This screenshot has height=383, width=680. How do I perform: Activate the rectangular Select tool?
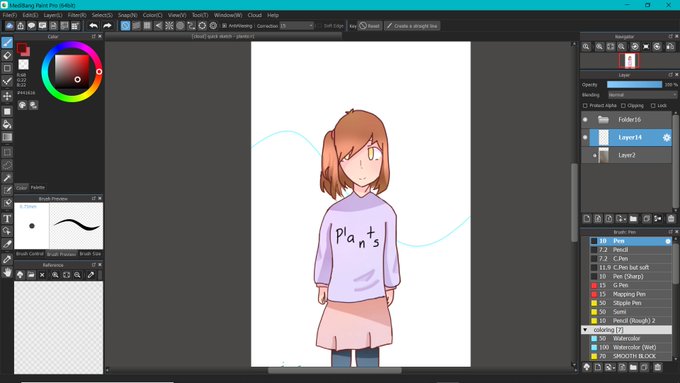[7, 152]
